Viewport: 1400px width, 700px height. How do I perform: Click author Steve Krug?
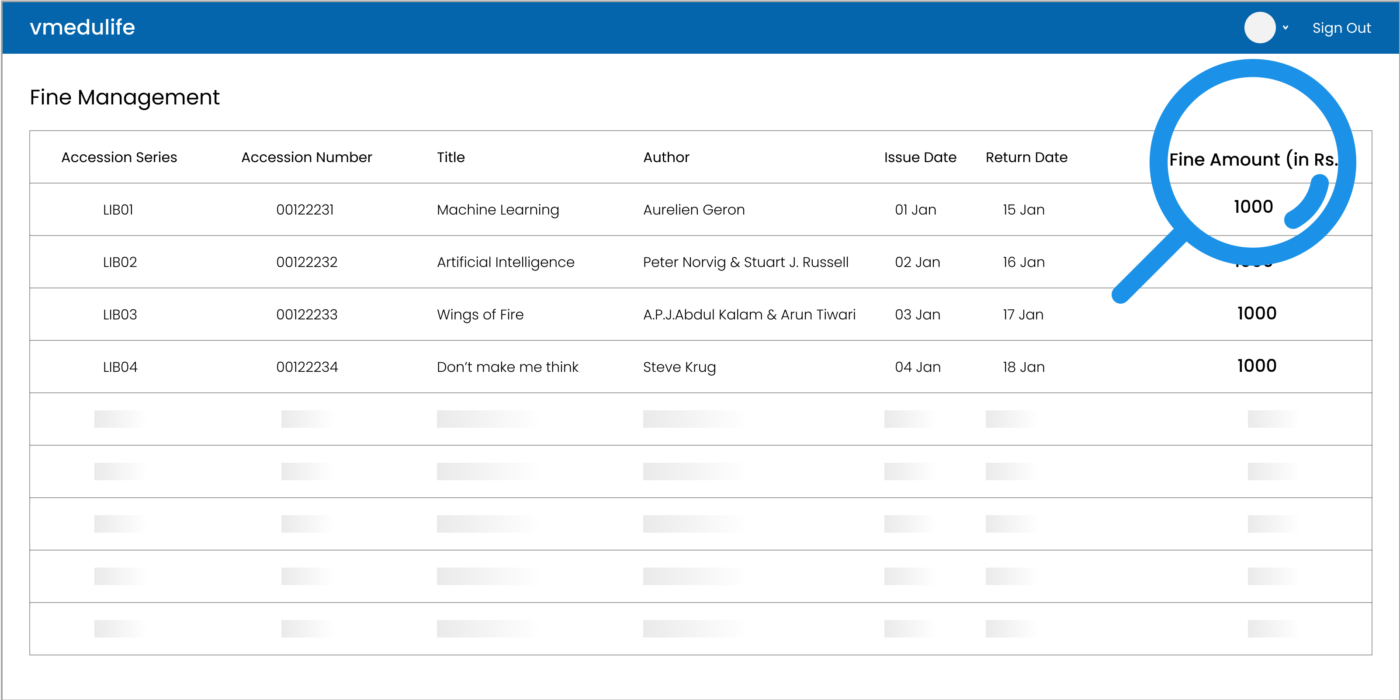tap(679, 367)
